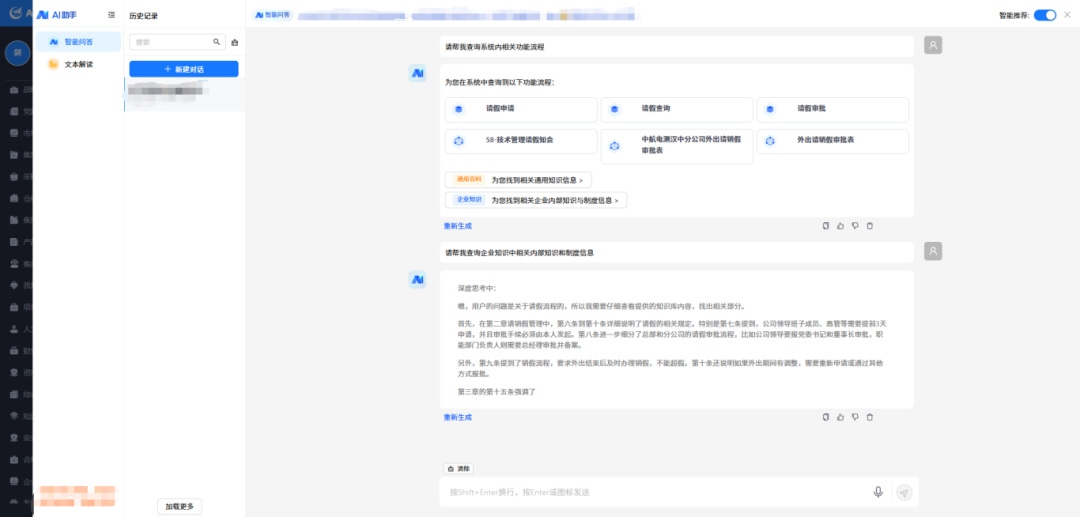This screenshot has width=1080, height=517.
Task: Click the AI助手 logo title
Action: coord(57,14)
